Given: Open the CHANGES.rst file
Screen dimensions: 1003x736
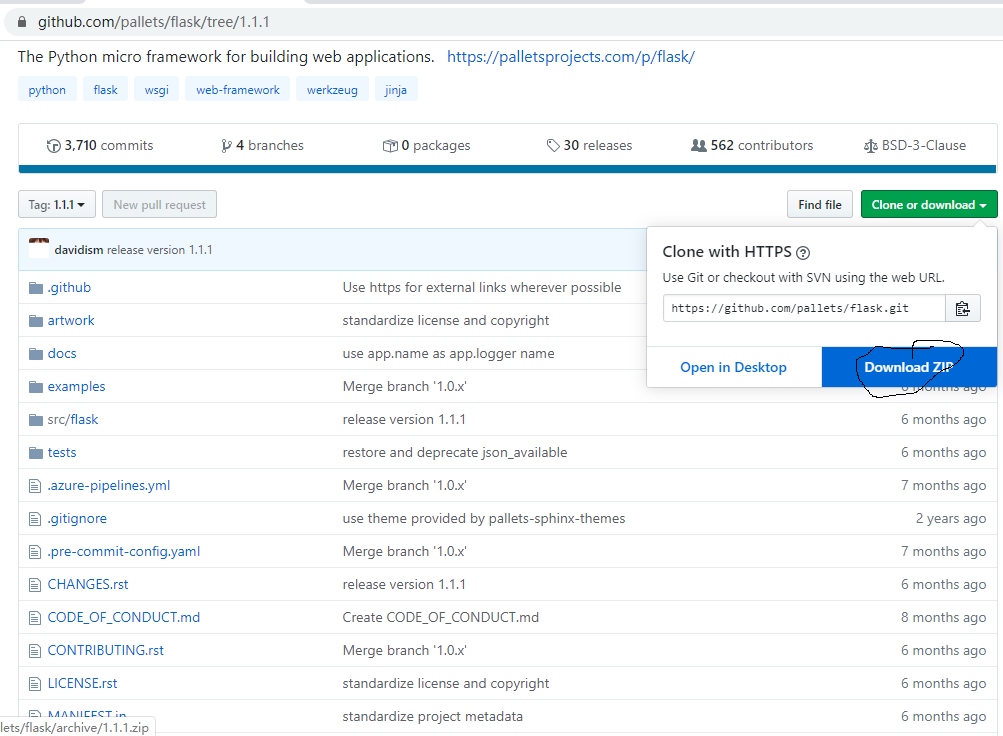Looking at the screenshot, I should pos(88,584).
